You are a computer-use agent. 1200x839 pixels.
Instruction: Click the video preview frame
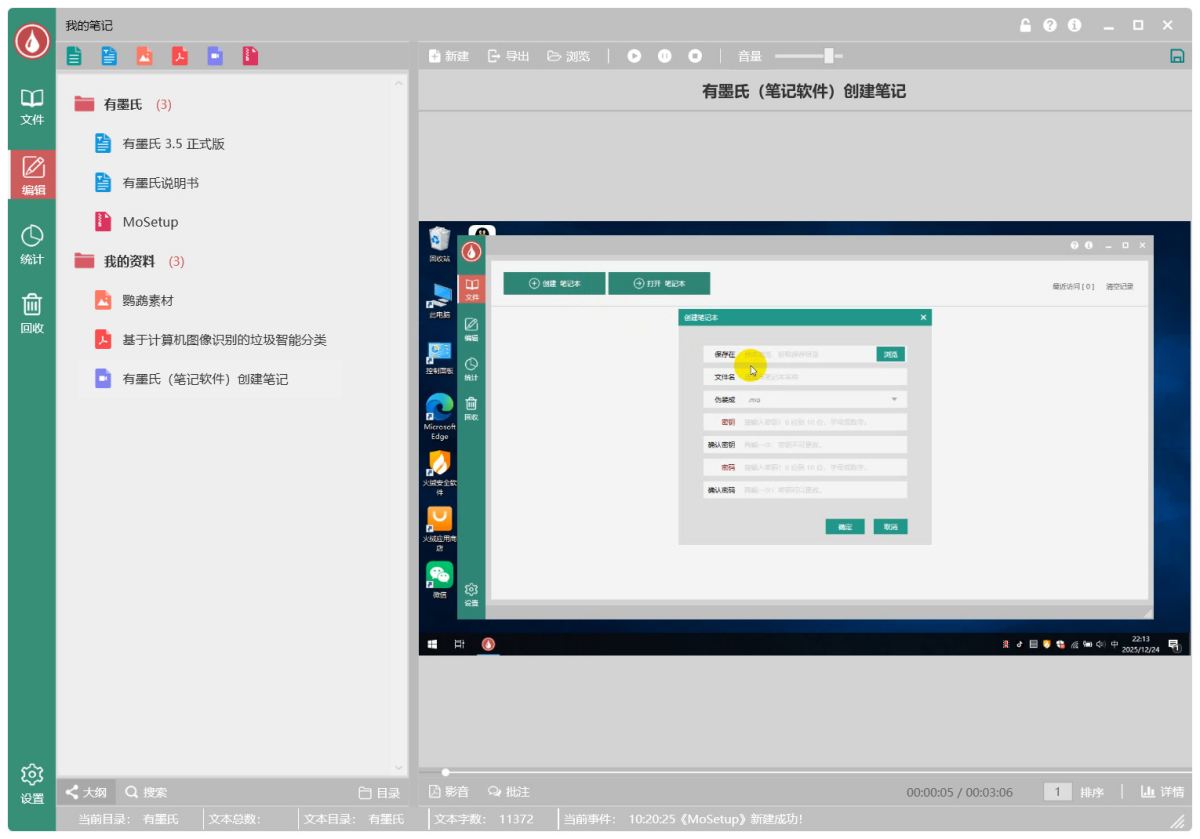click(x=805, y=438)
